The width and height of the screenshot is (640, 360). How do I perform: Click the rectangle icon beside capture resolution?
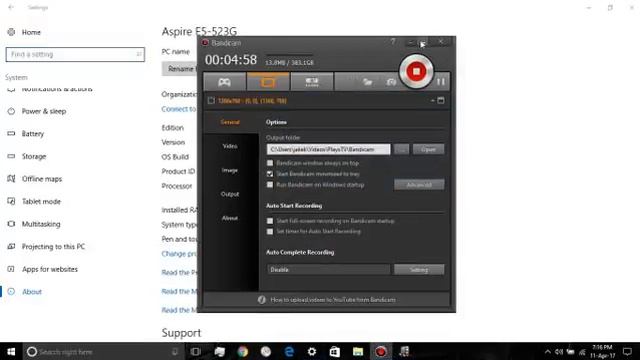coord(211,100)
